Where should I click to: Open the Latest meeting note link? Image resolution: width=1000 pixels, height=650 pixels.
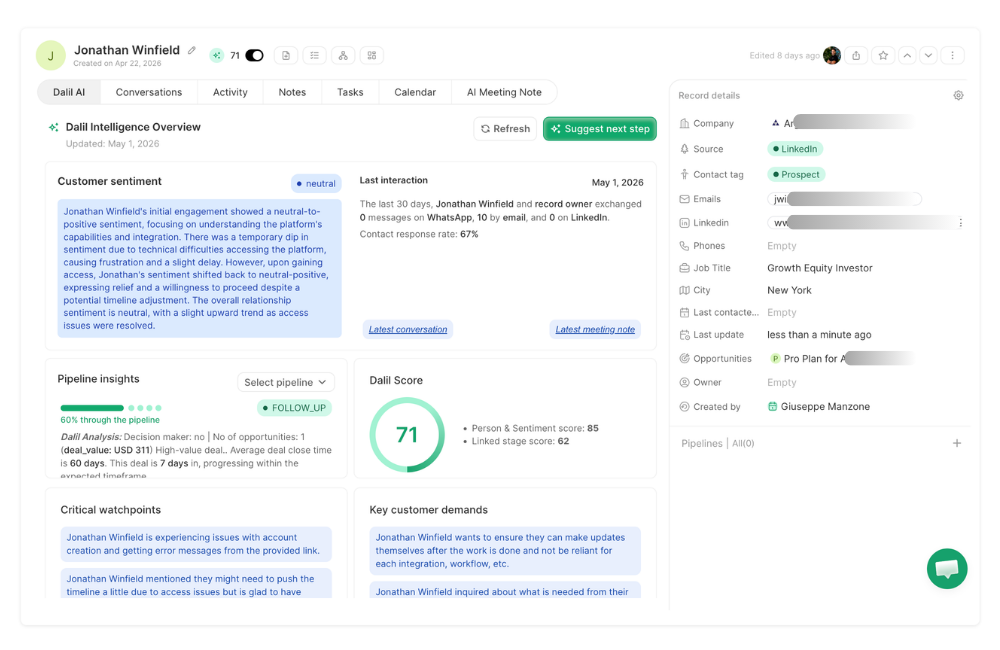595,329
